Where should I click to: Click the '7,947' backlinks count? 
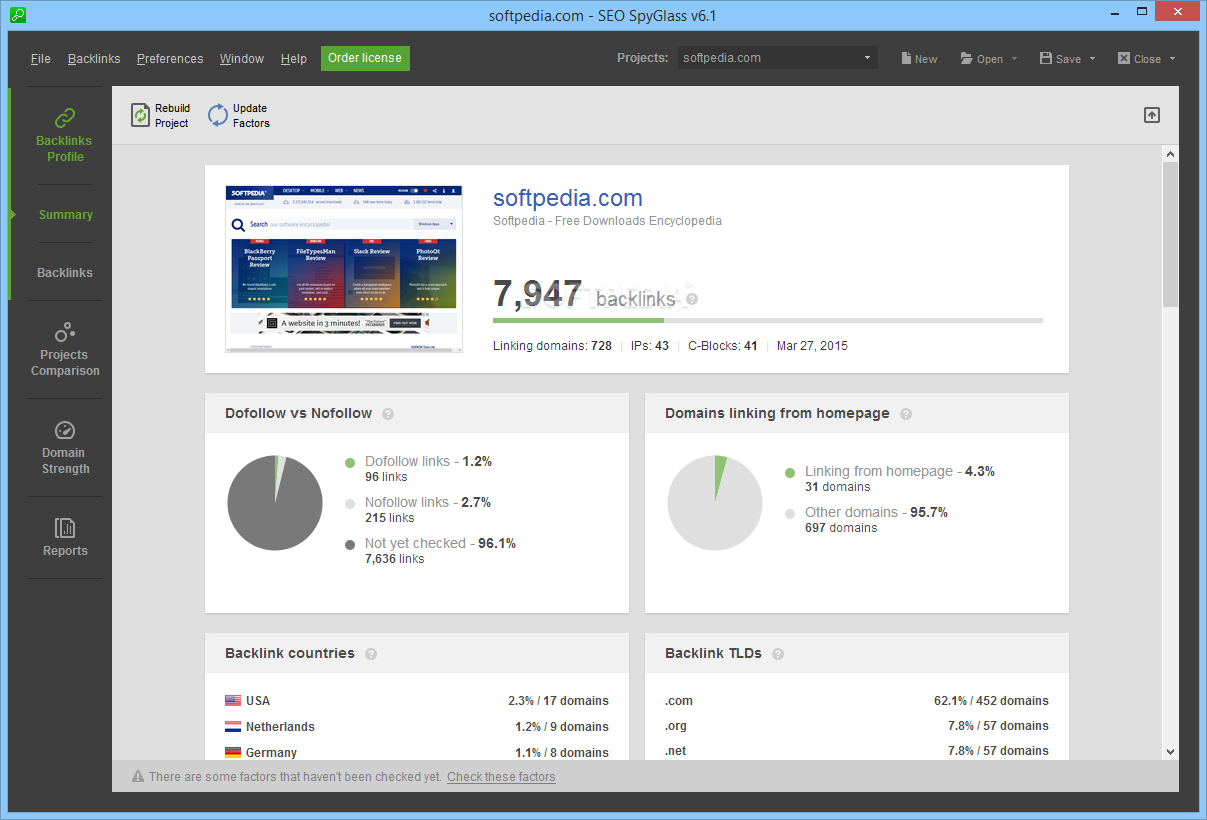pyautogui.click(x=537, y=294)
